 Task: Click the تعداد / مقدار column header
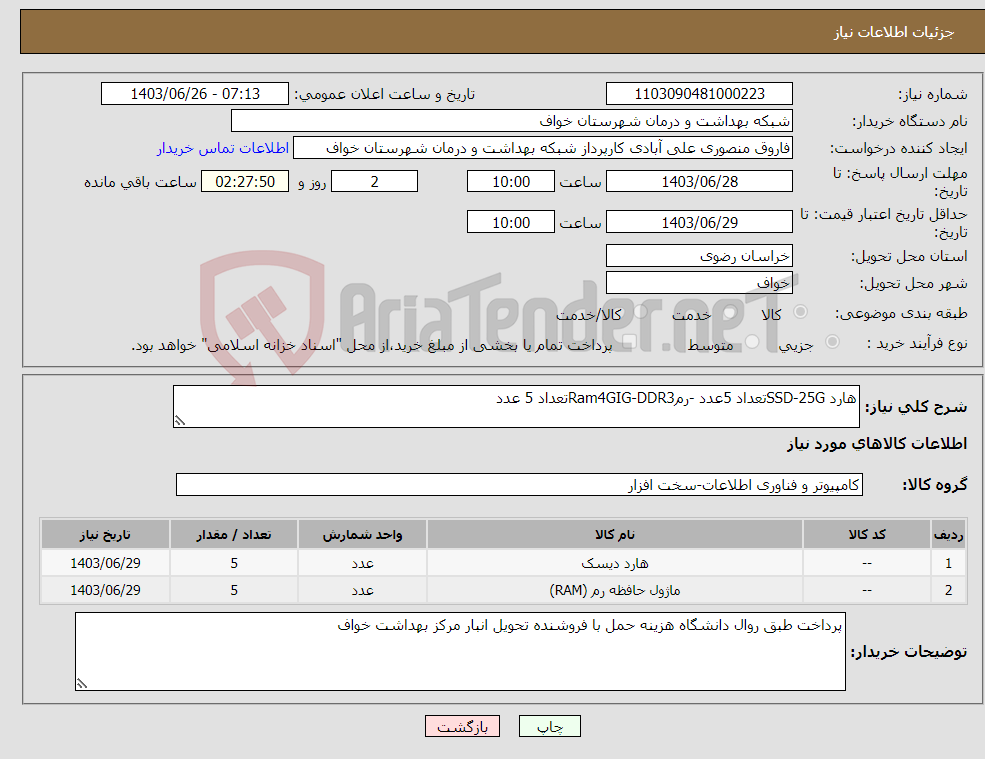click(x=234, y=535)
